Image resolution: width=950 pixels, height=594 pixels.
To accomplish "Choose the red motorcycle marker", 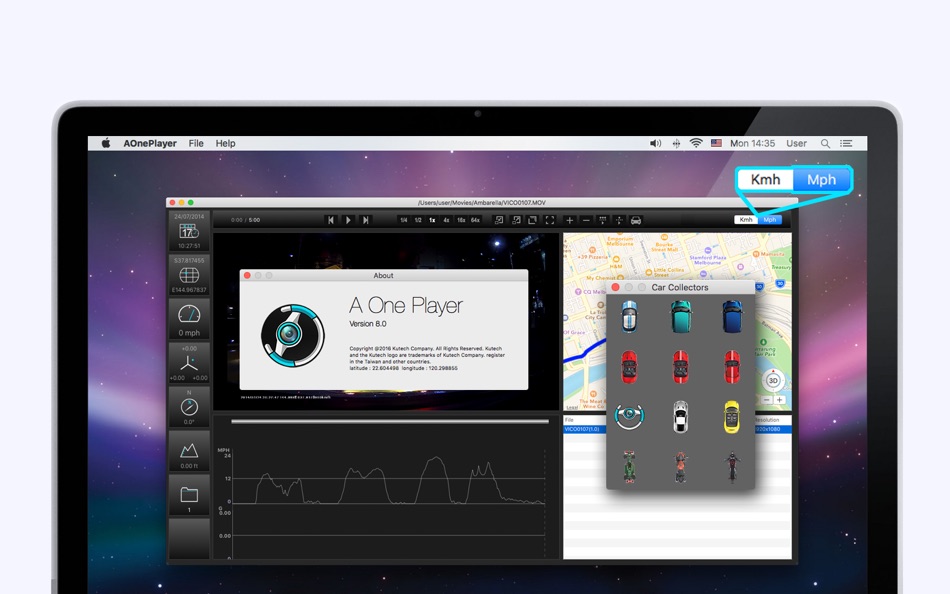I will 680,466.
